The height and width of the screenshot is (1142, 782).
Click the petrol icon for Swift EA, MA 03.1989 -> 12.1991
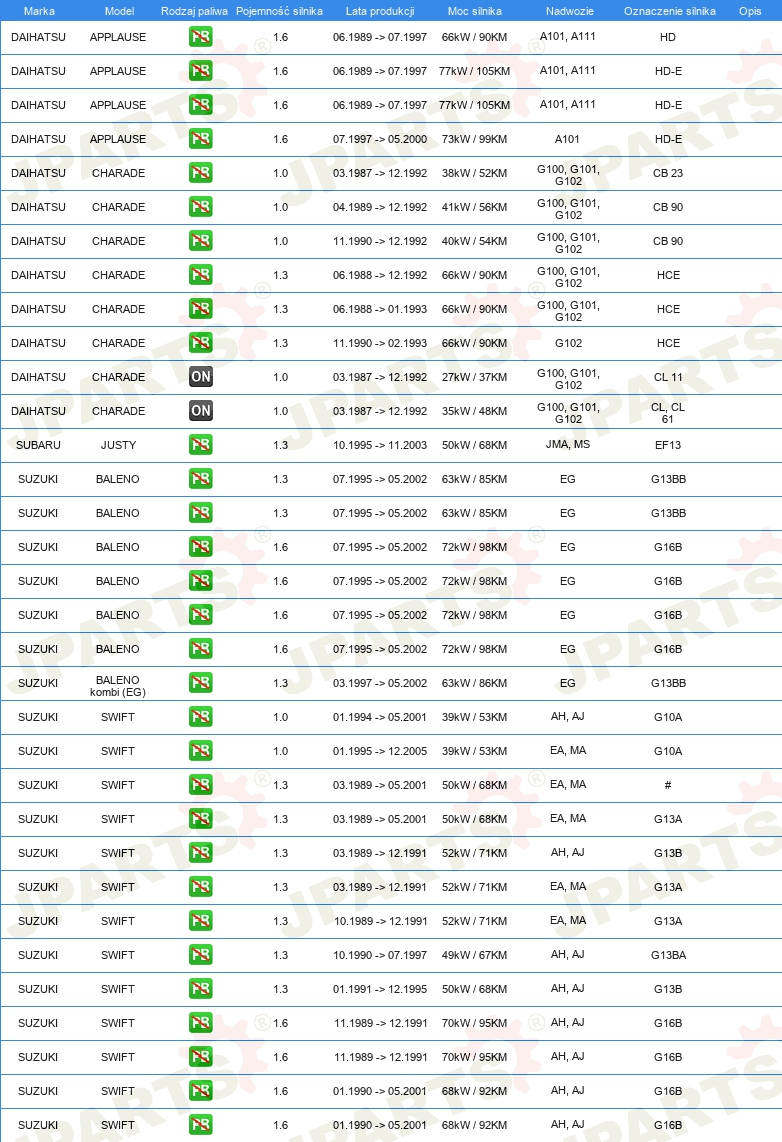tap(201, 887)
